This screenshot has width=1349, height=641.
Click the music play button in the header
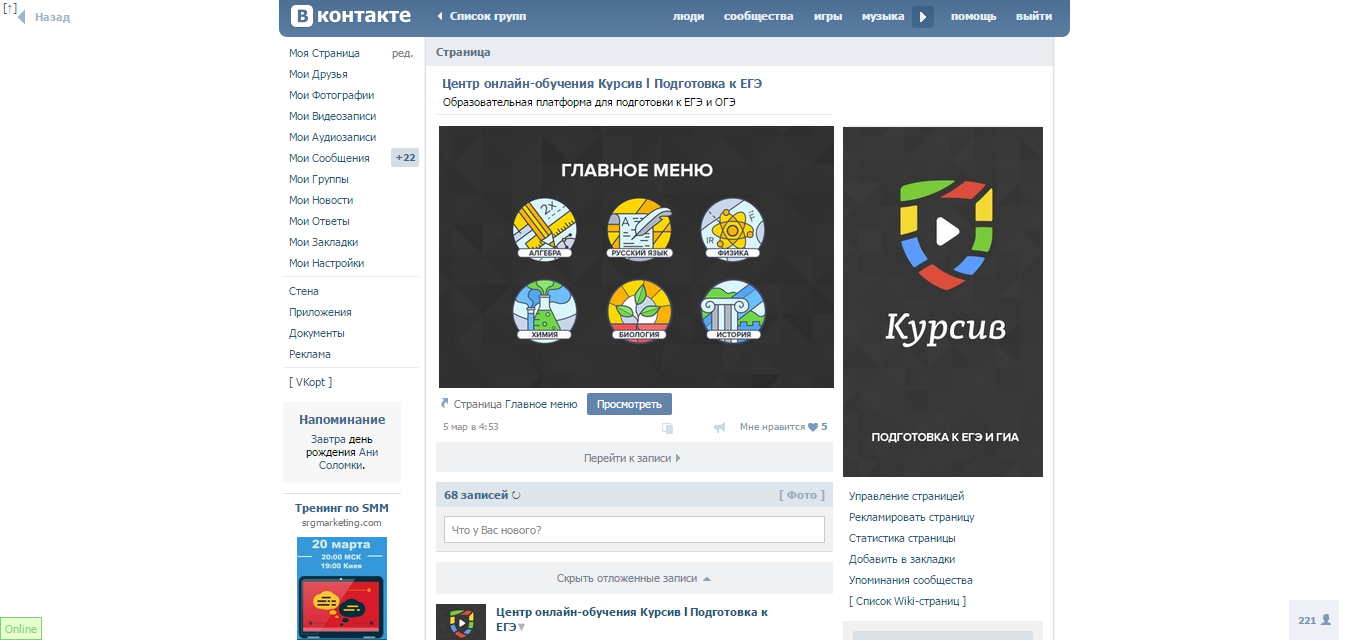922,16
